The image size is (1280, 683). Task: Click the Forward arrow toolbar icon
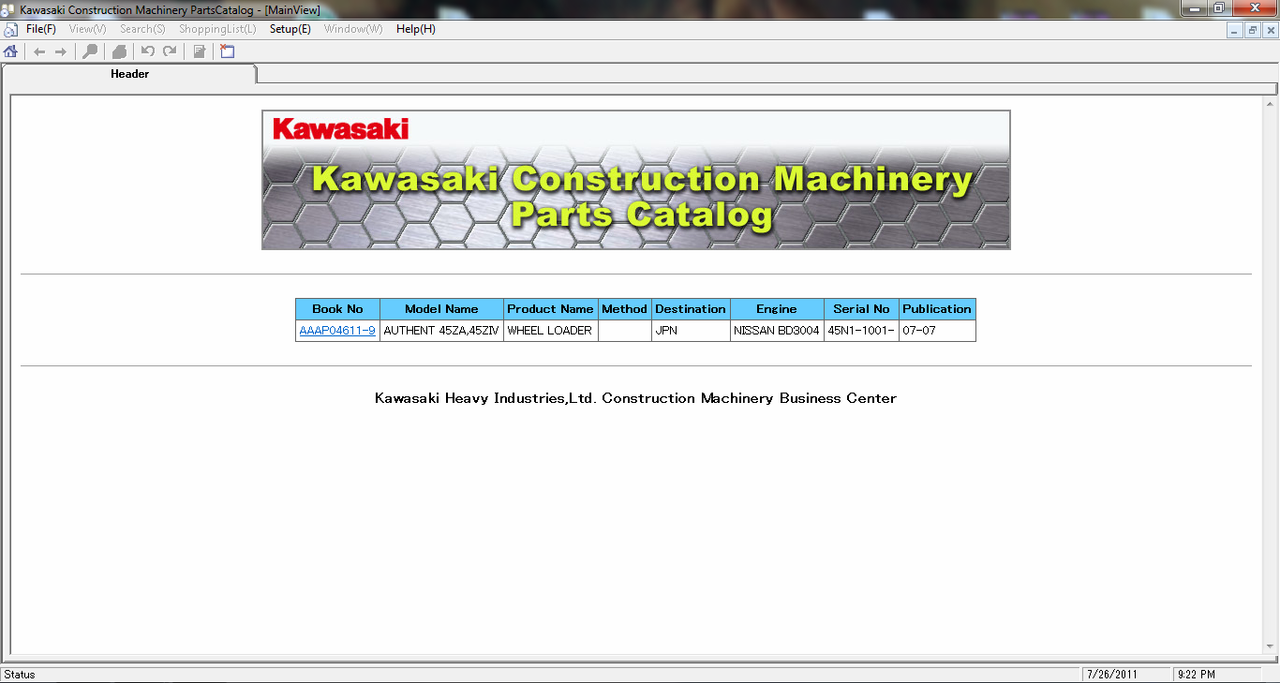click(61, 51)
